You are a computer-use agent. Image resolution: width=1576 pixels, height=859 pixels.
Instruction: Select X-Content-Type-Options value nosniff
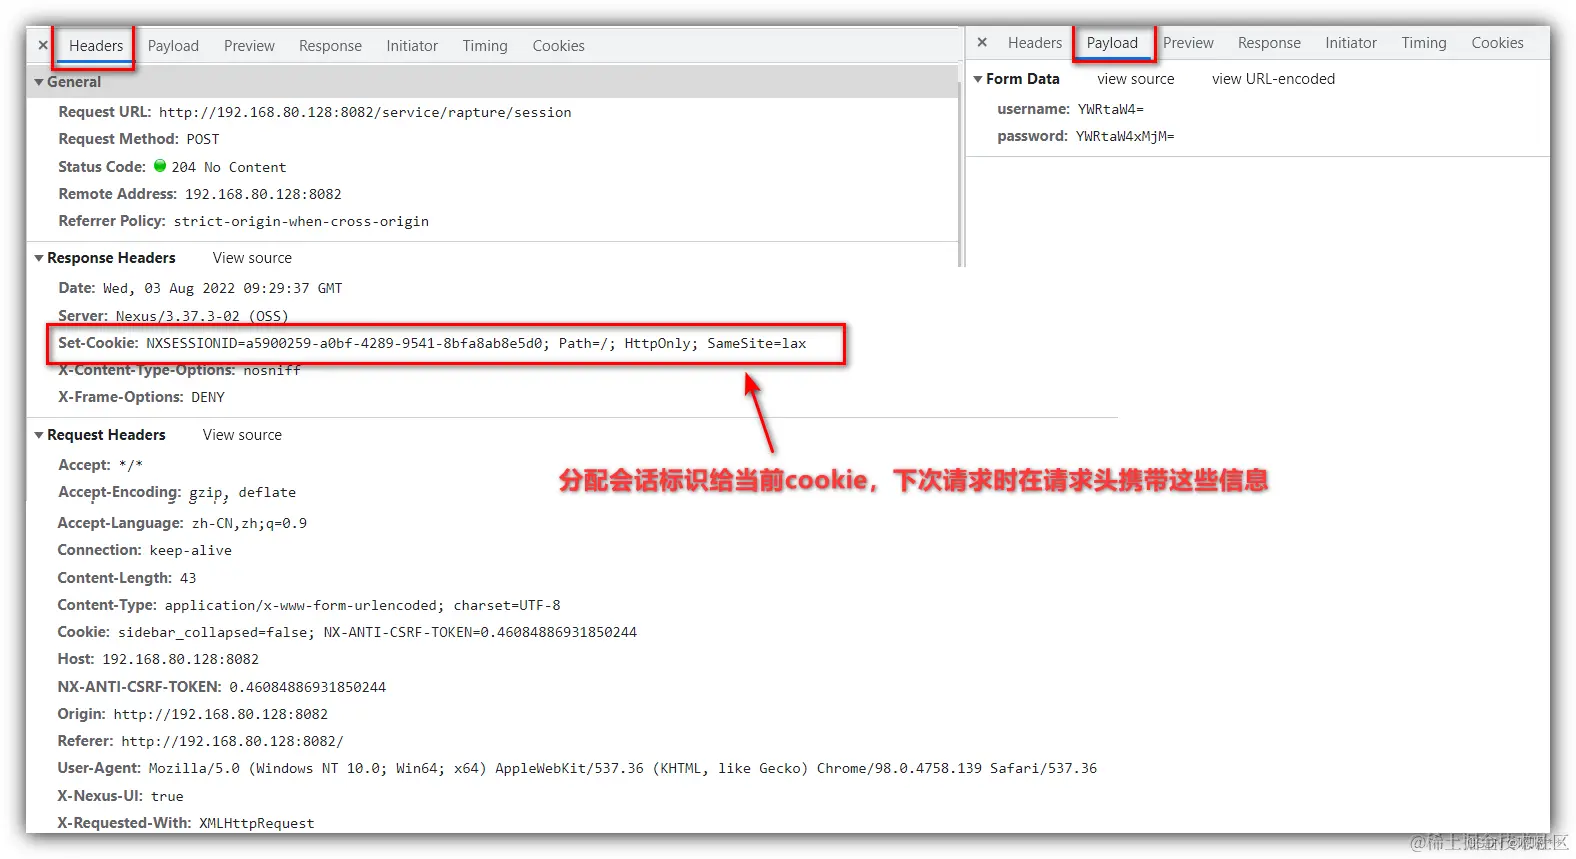272,370
